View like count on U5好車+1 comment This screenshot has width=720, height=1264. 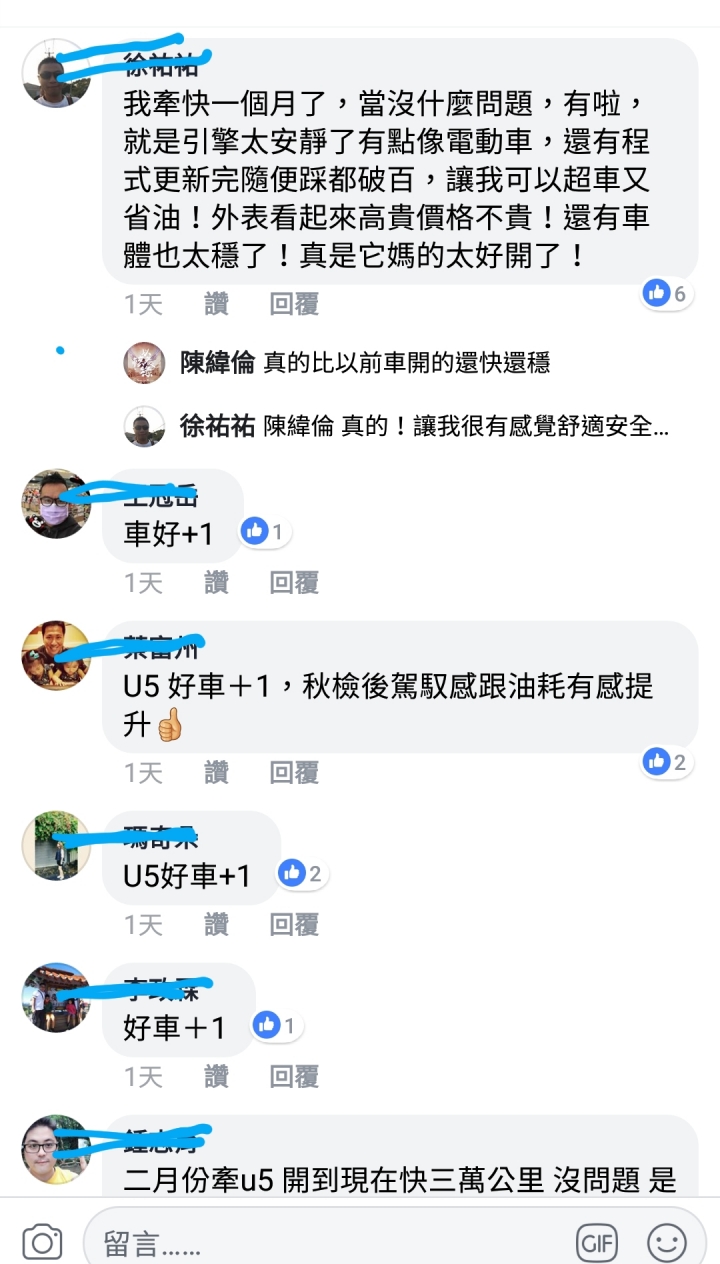(x=303, y=873)
